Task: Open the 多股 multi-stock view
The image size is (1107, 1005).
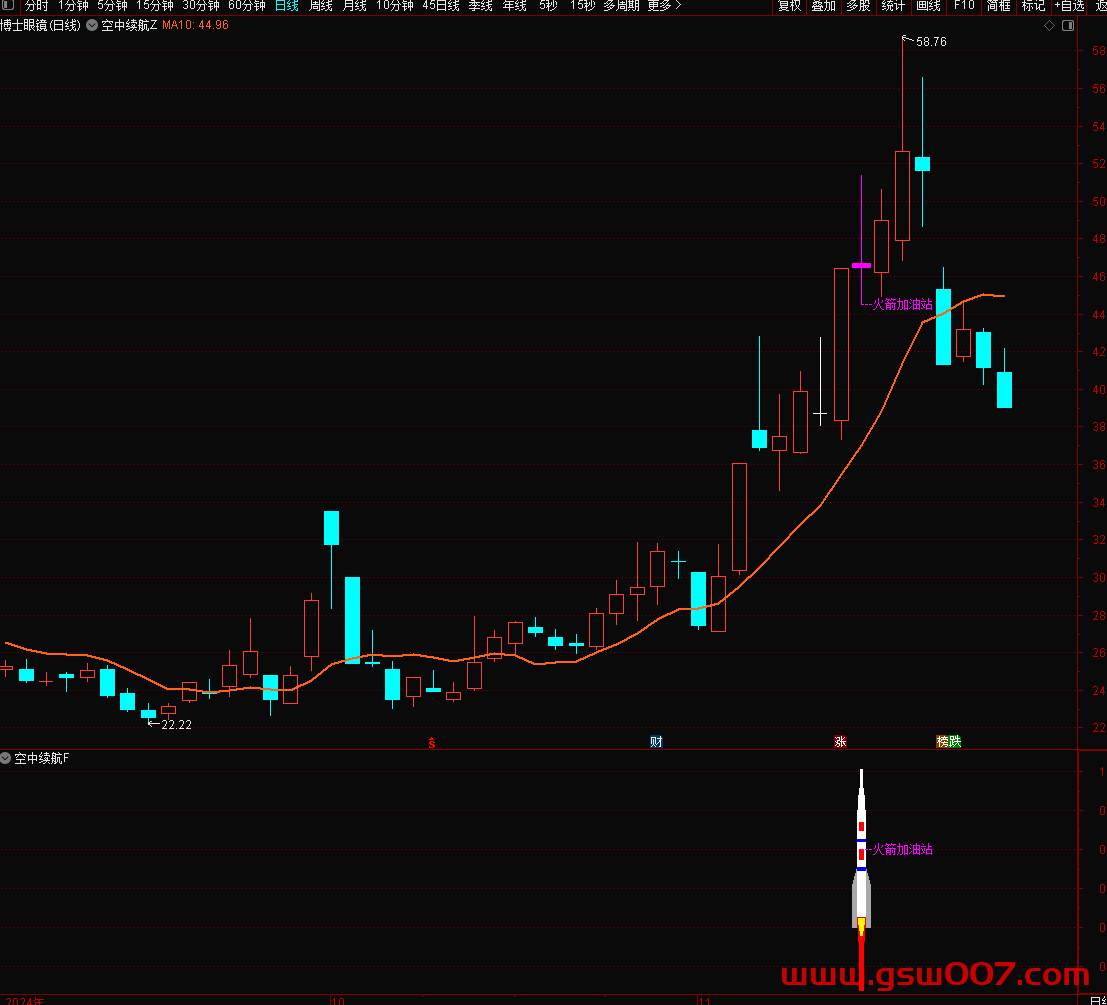Action: pyautogui.click(x=858, y=6)
